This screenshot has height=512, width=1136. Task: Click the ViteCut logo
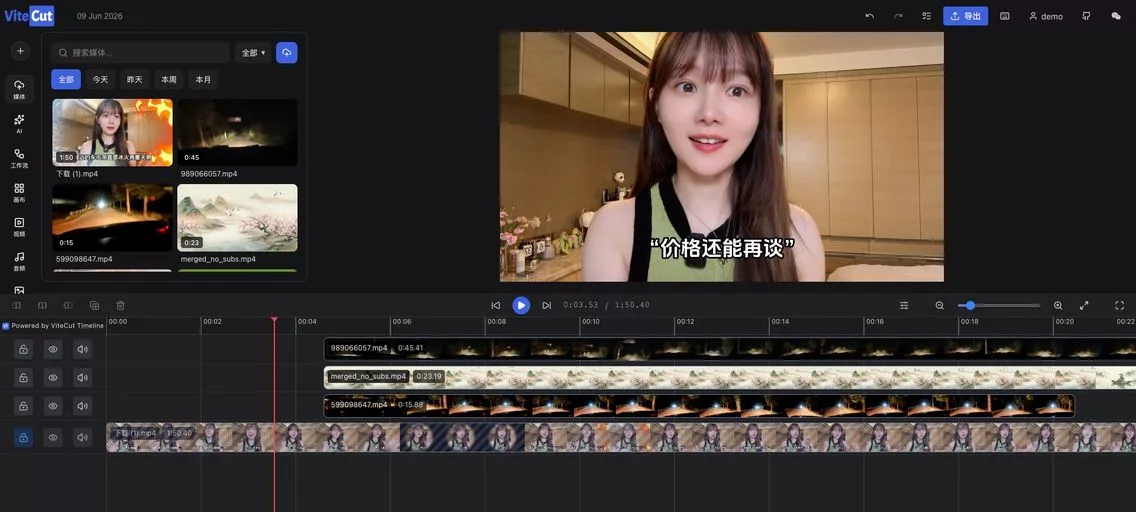[29, 16]
